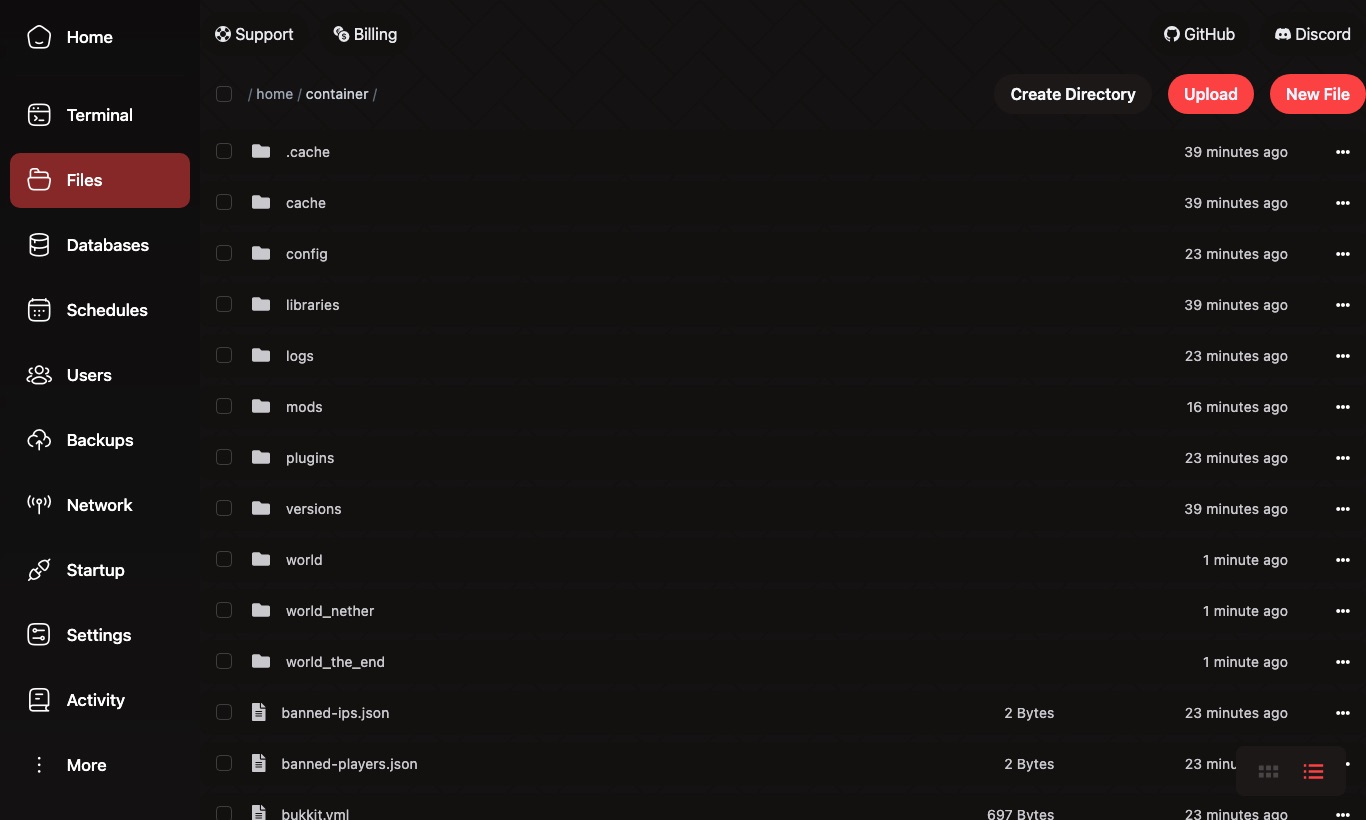The image size is (1366, 820).
Task: Navigate to home in the breadcrumb path
Action: 274,94
